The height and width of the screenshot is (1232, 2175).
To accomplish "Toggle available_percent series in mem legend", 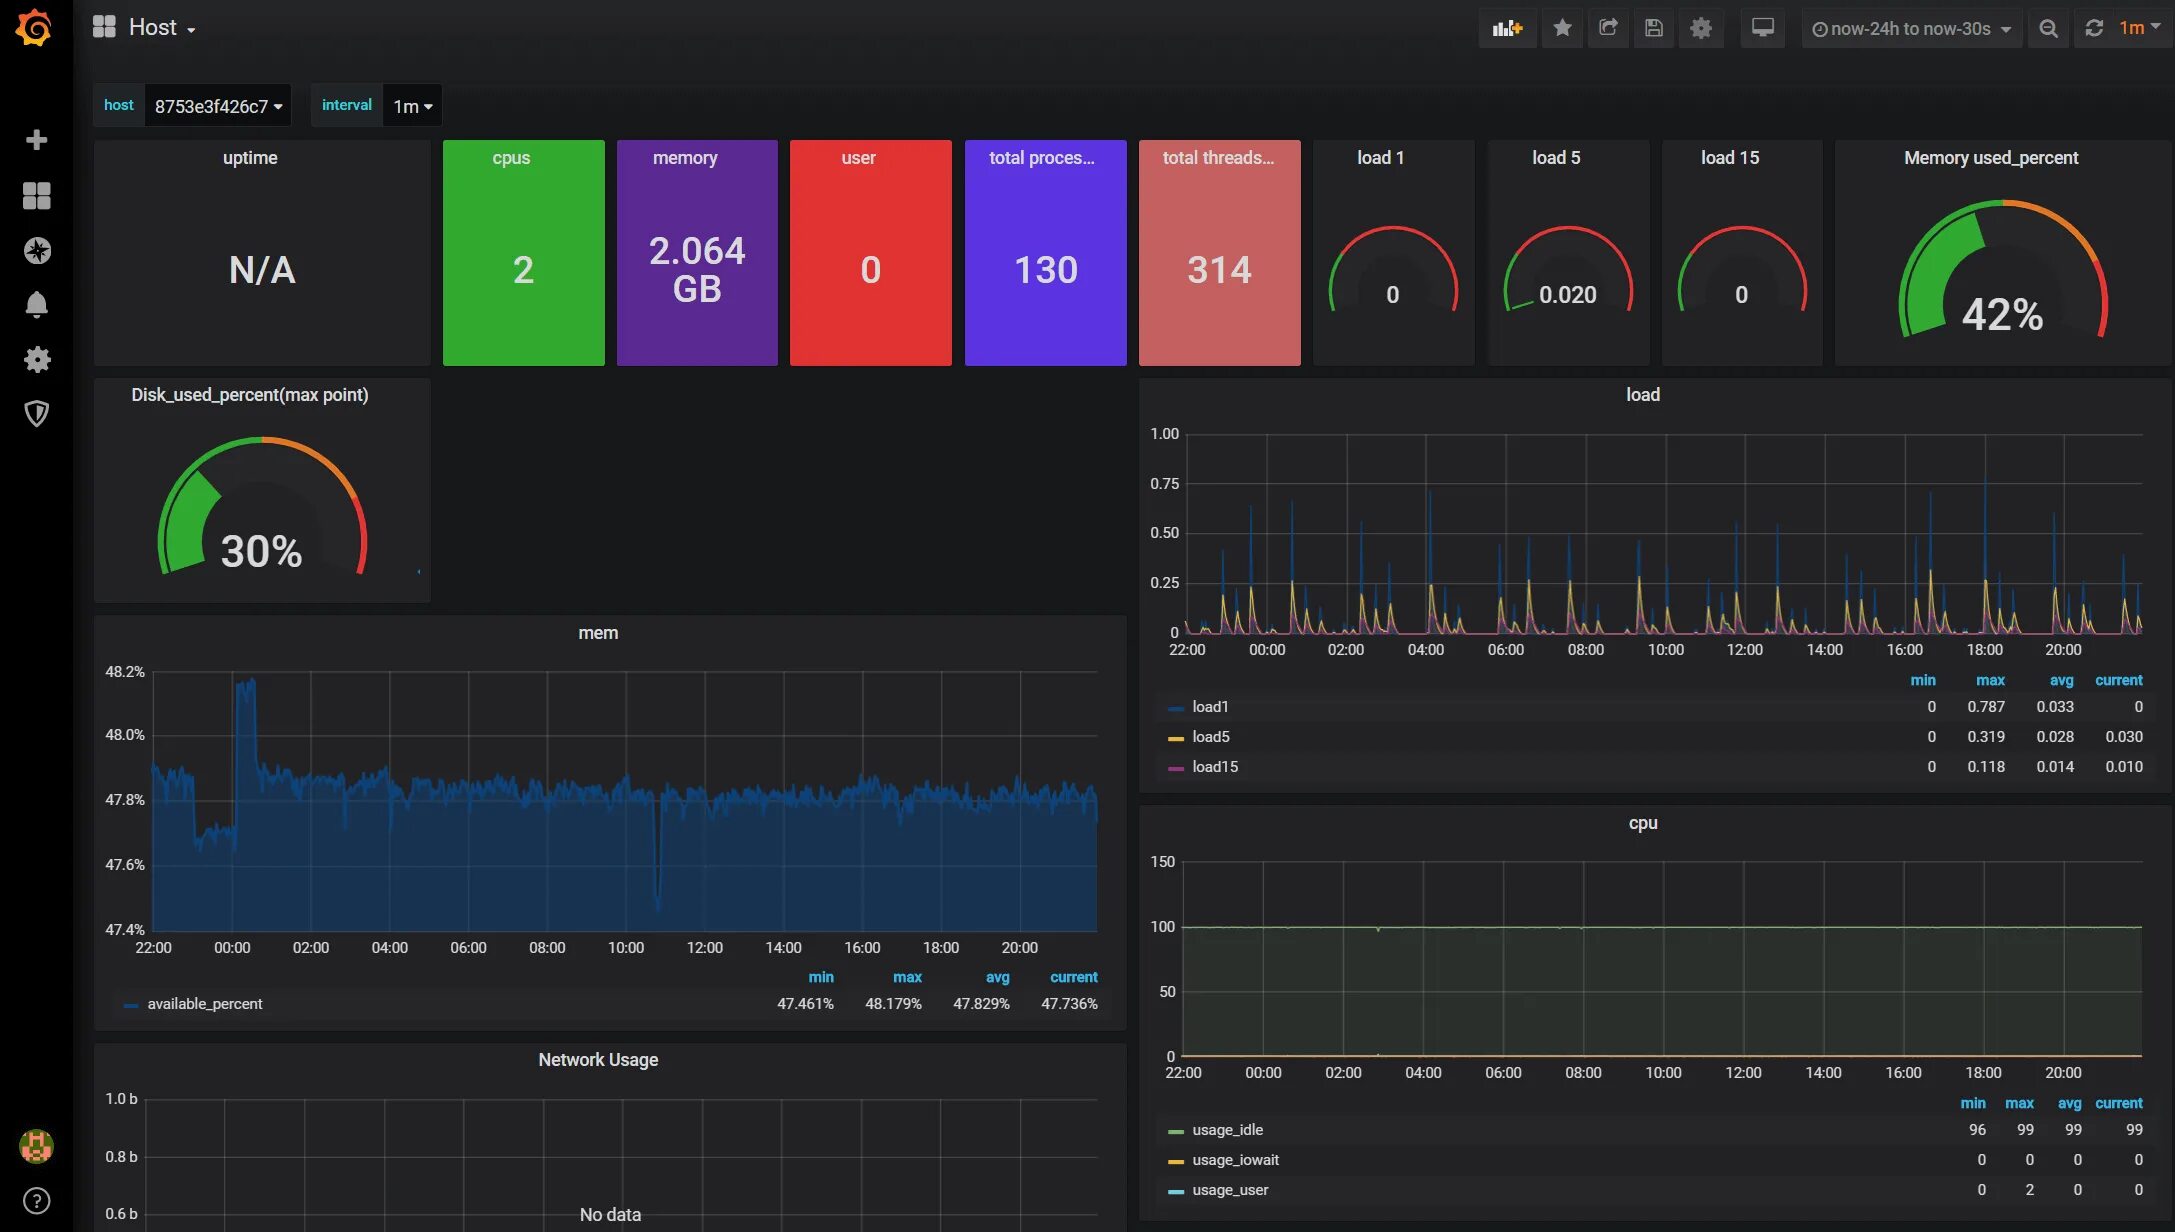I will 205,1004.
